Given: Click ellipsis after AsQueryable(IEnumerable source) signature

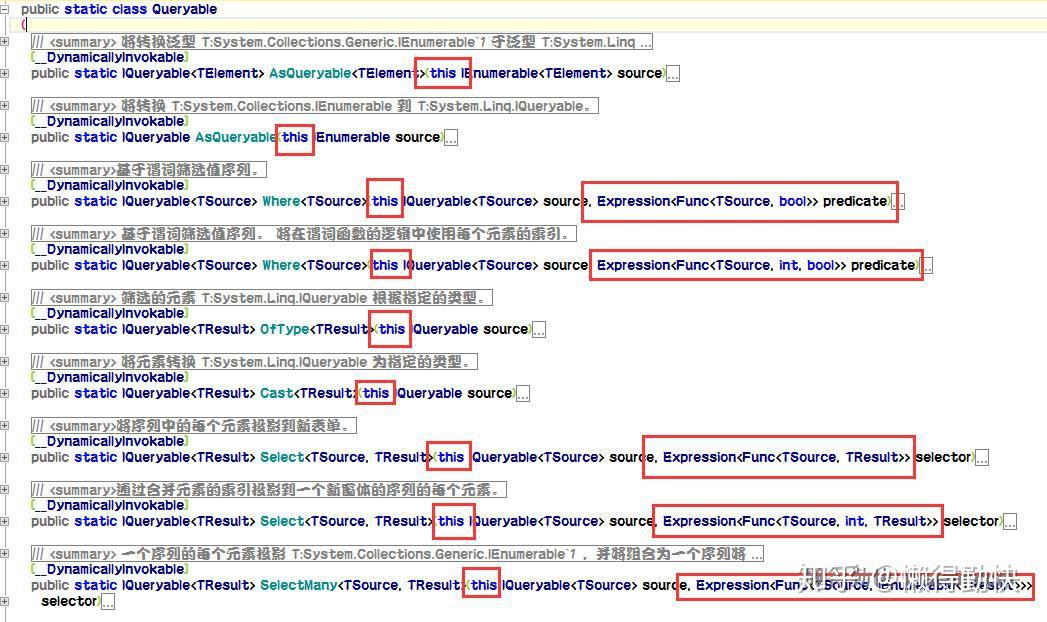Looking at the screenshot, I should (450, 137).
